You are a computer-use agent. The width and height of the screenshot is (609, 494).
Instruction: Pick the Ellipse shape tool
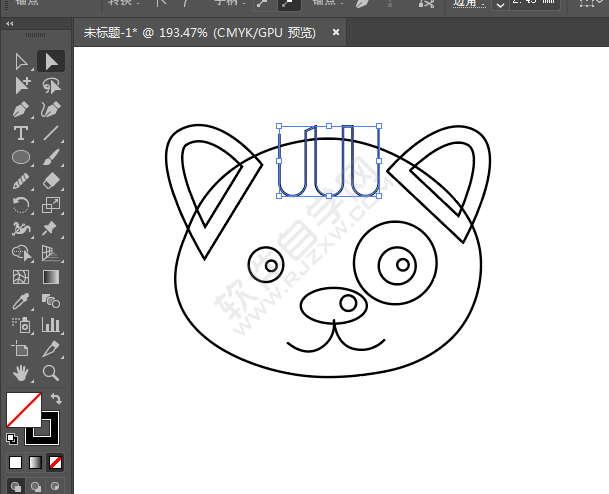click(21, 157)
